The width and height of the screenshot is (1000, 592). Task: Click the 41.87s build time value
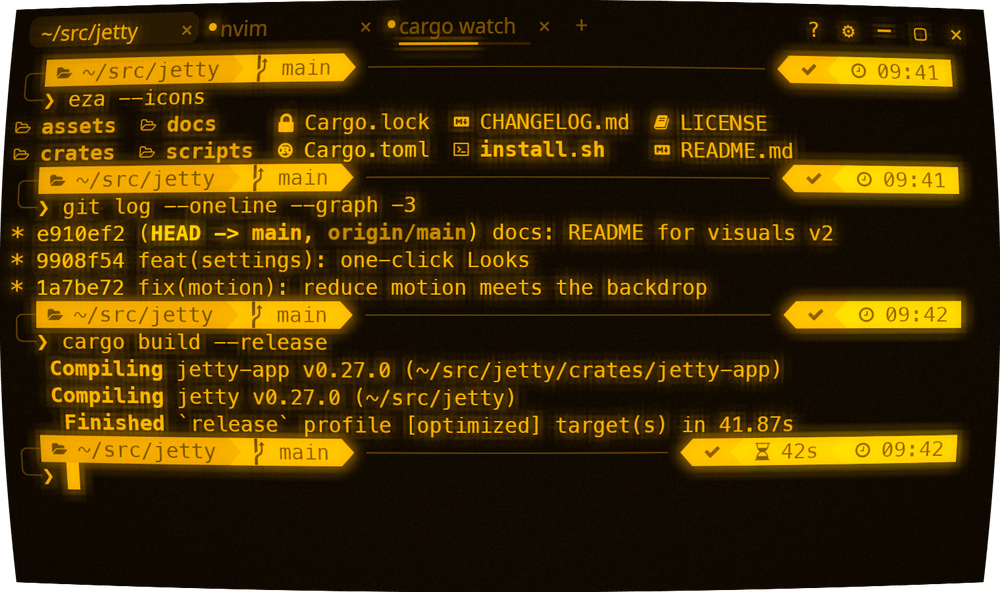tap(756, 424)
